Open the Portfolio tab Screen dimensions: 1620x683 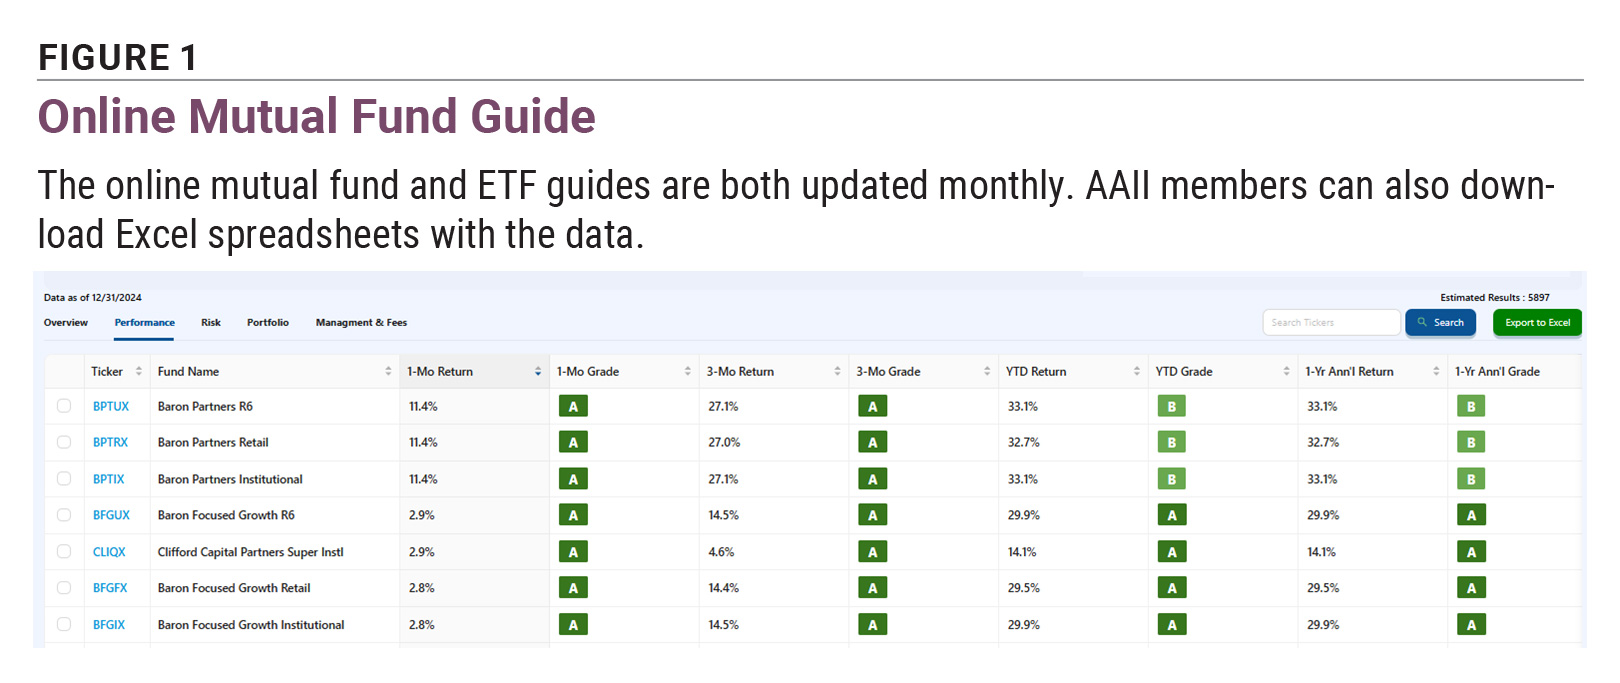tap(268, 323)
